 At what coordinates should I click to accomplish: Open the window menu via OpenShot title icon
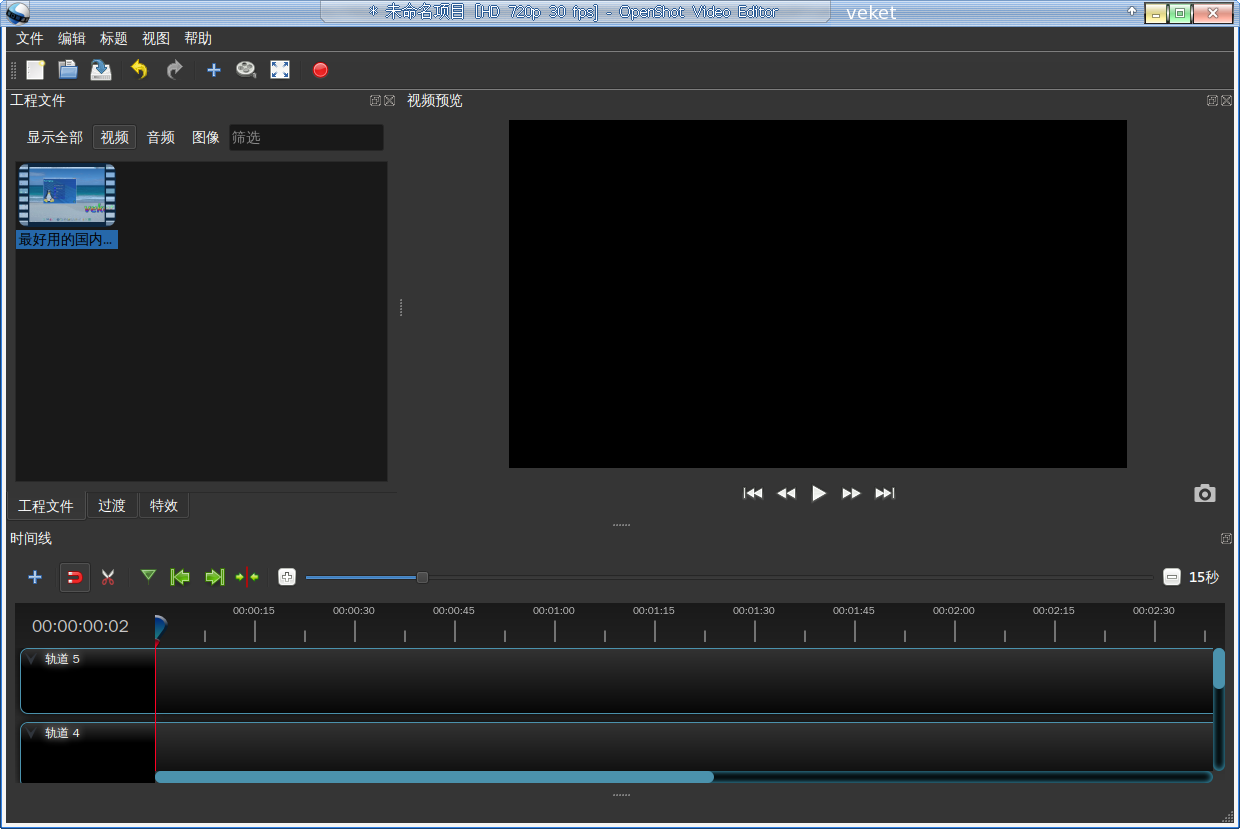(18, 13)
